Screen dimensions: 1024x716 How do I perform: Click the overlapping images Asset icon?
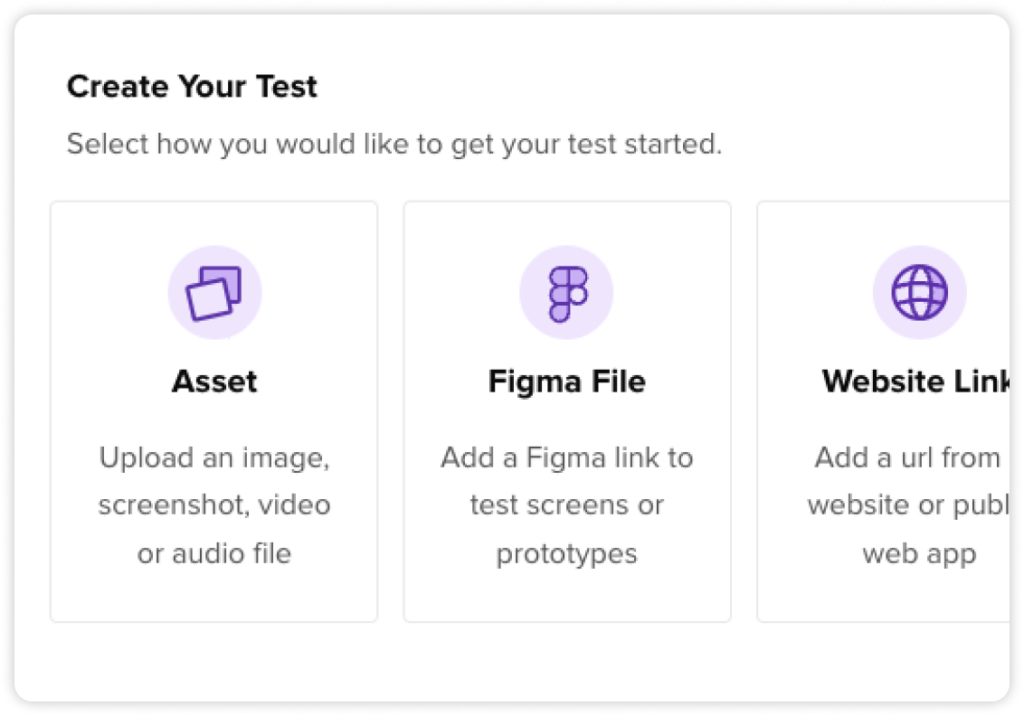[213, 291]
